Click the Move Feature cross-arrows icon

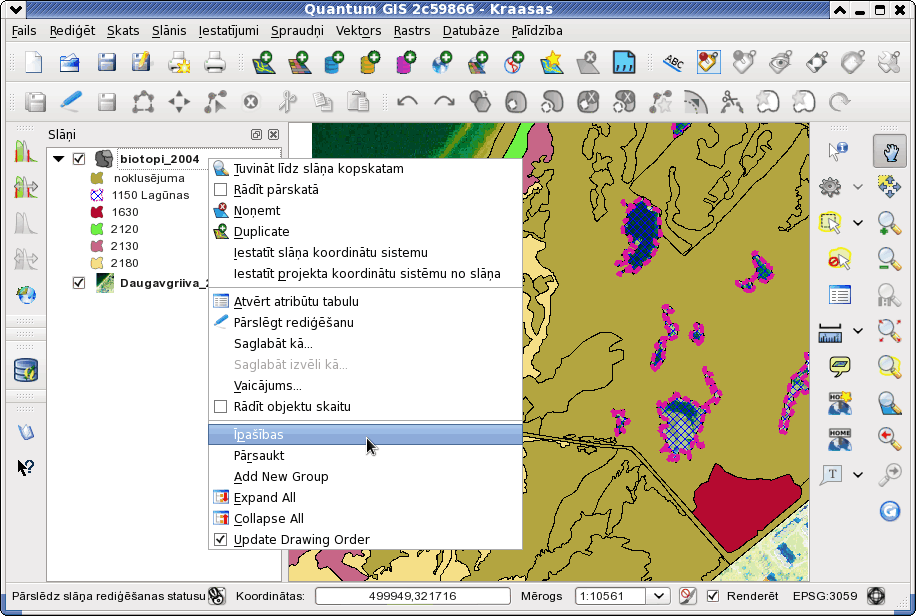179,102
